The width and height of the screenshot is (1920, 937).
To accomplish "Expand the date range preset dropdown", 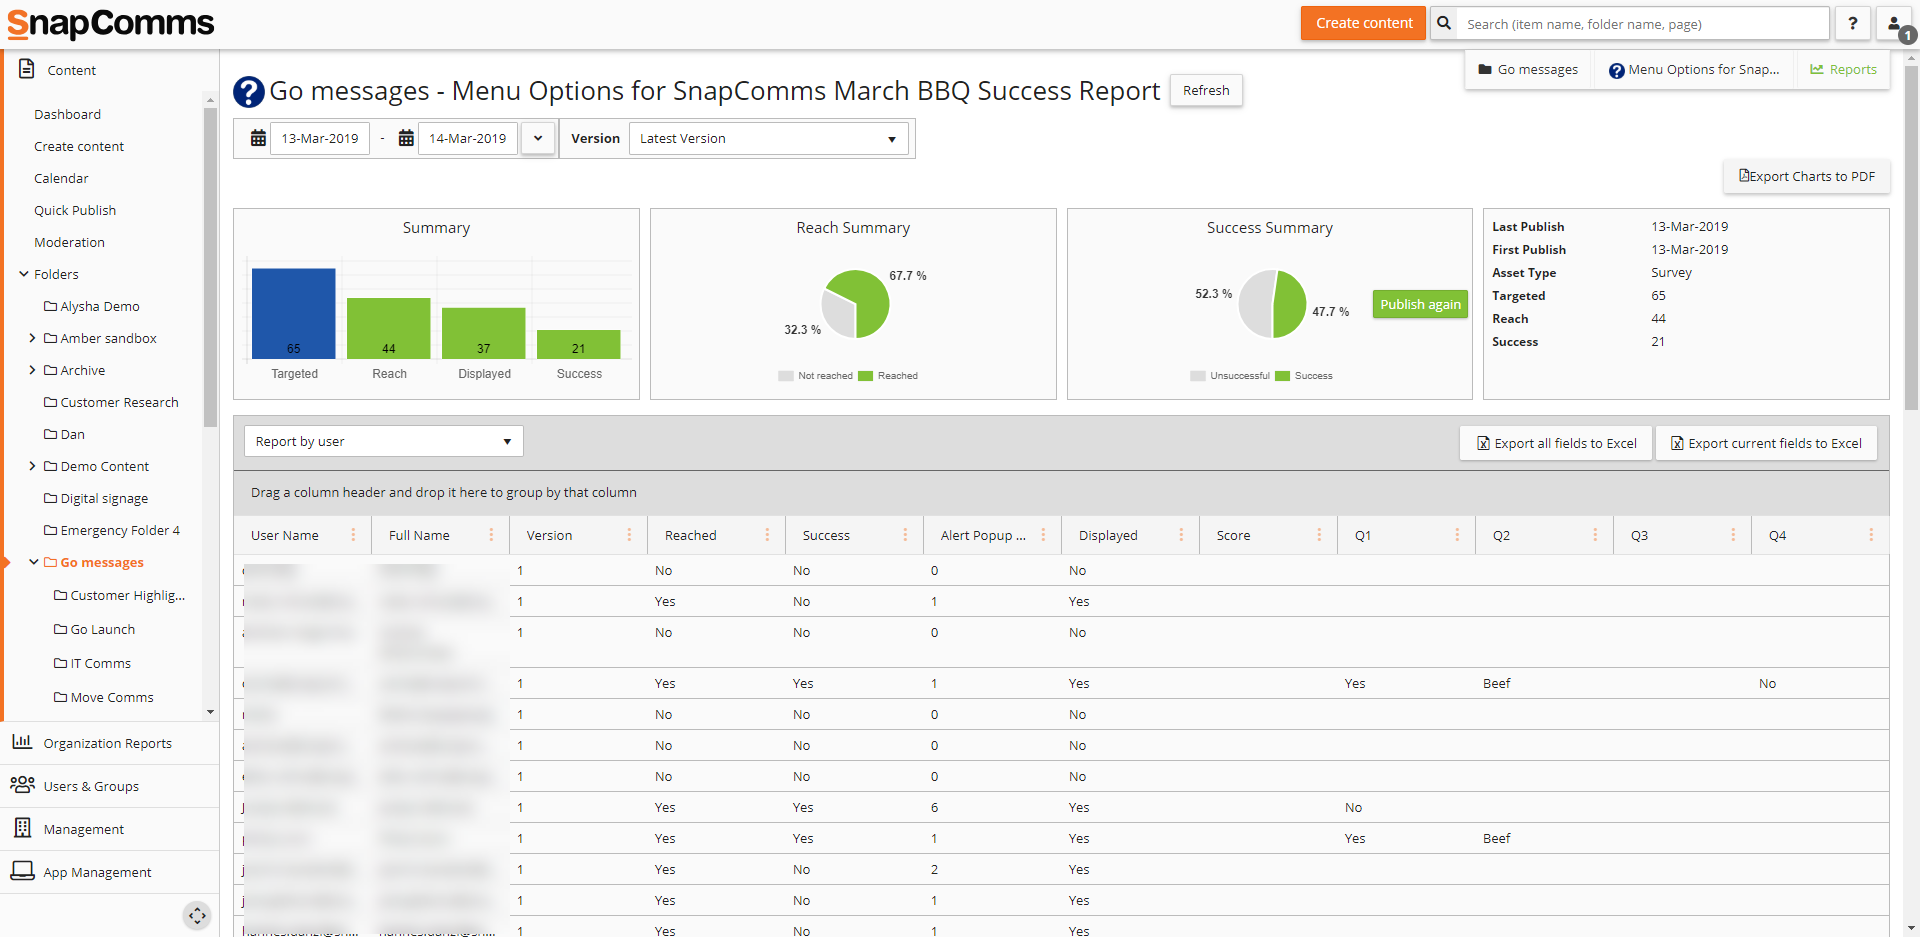I will coord(538,138).
